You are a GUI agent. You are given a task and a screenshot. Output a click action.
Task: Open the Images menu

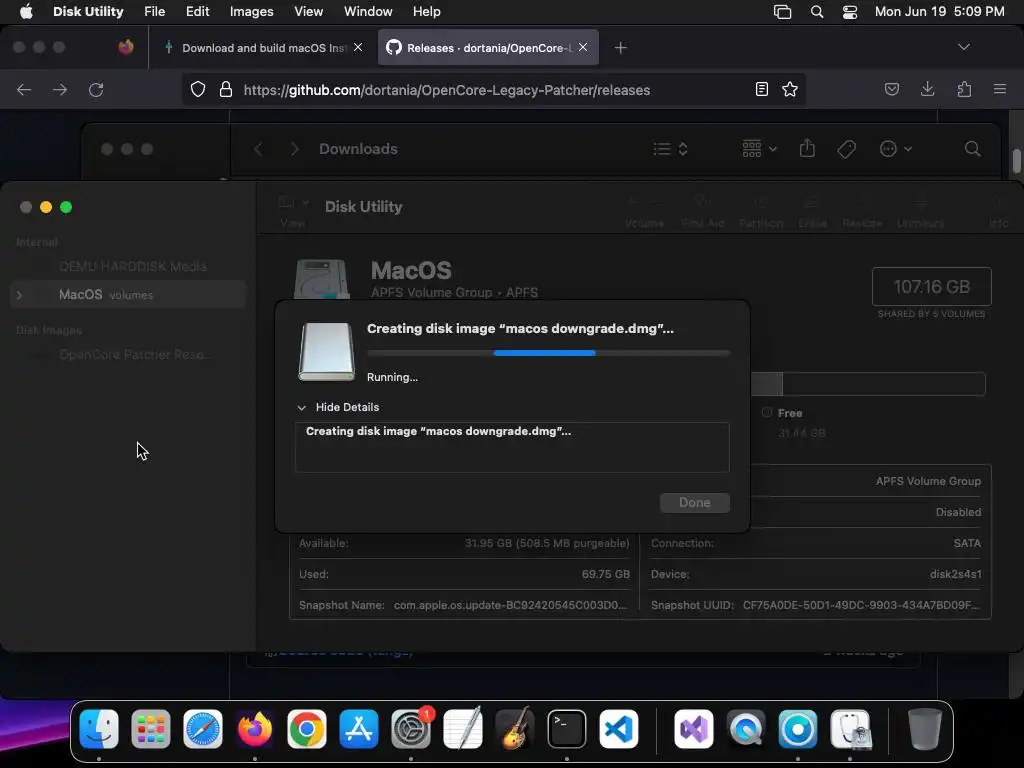[x=251, y=12]
